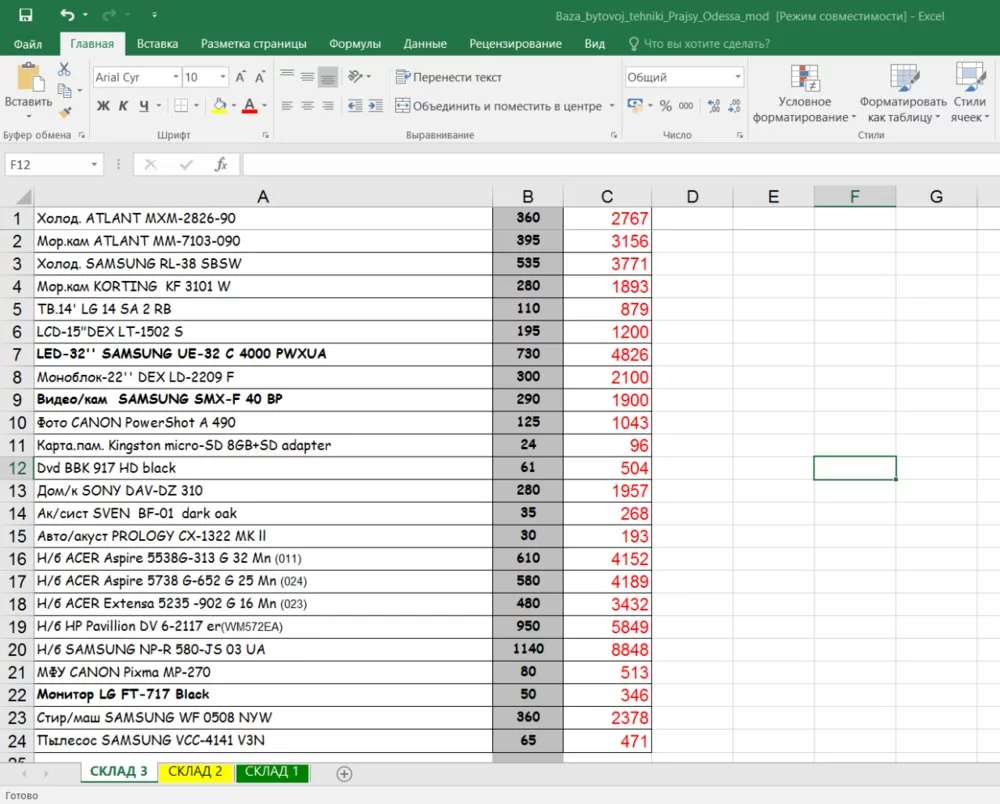Click the Paste clipboard icon
This screenshot has width=1000, height=804.
pos(29,77)
